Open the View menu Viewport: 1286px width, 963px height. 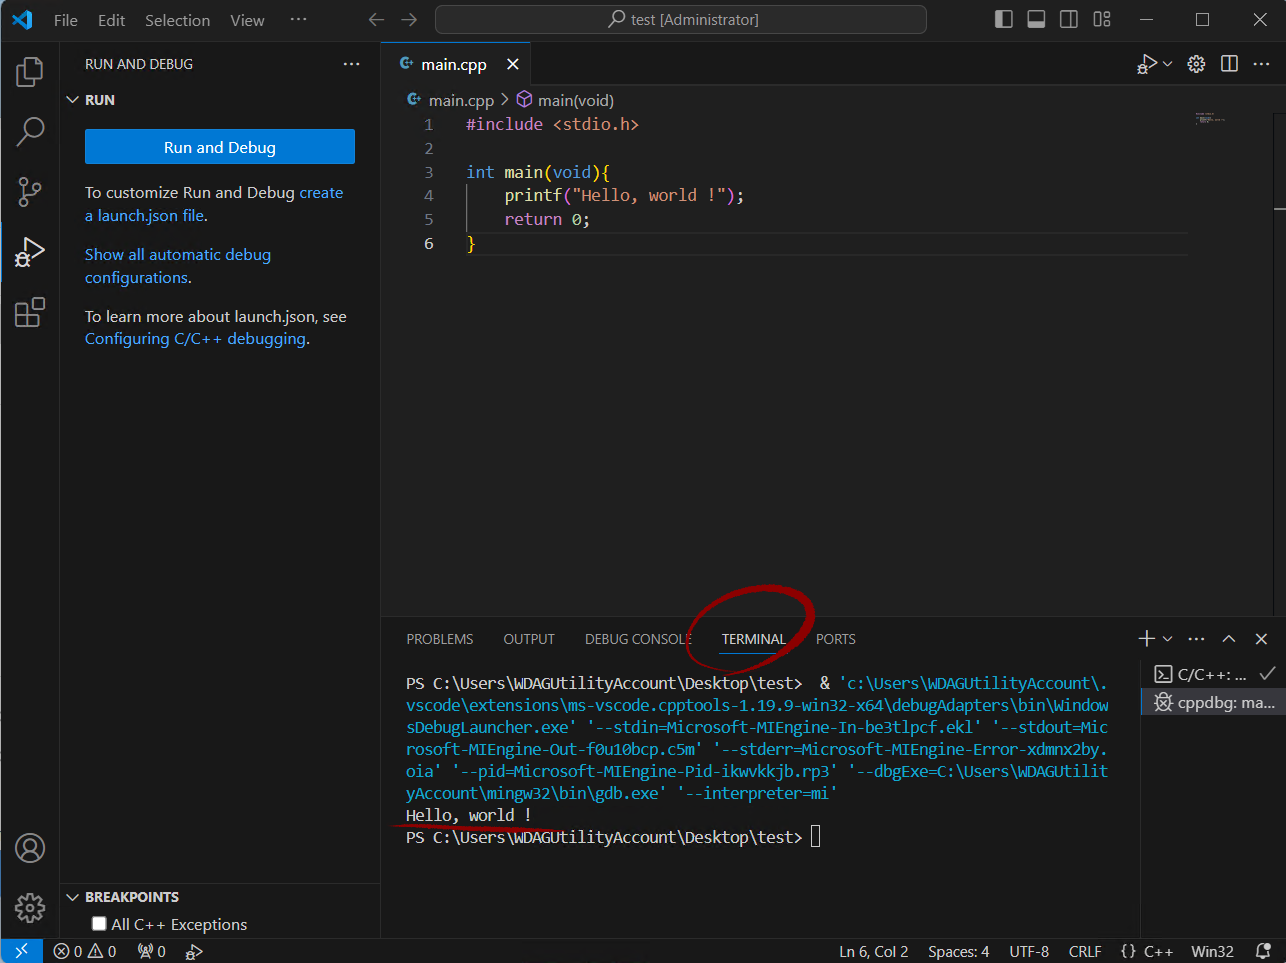pyautogui.click(x=246, y=19)
